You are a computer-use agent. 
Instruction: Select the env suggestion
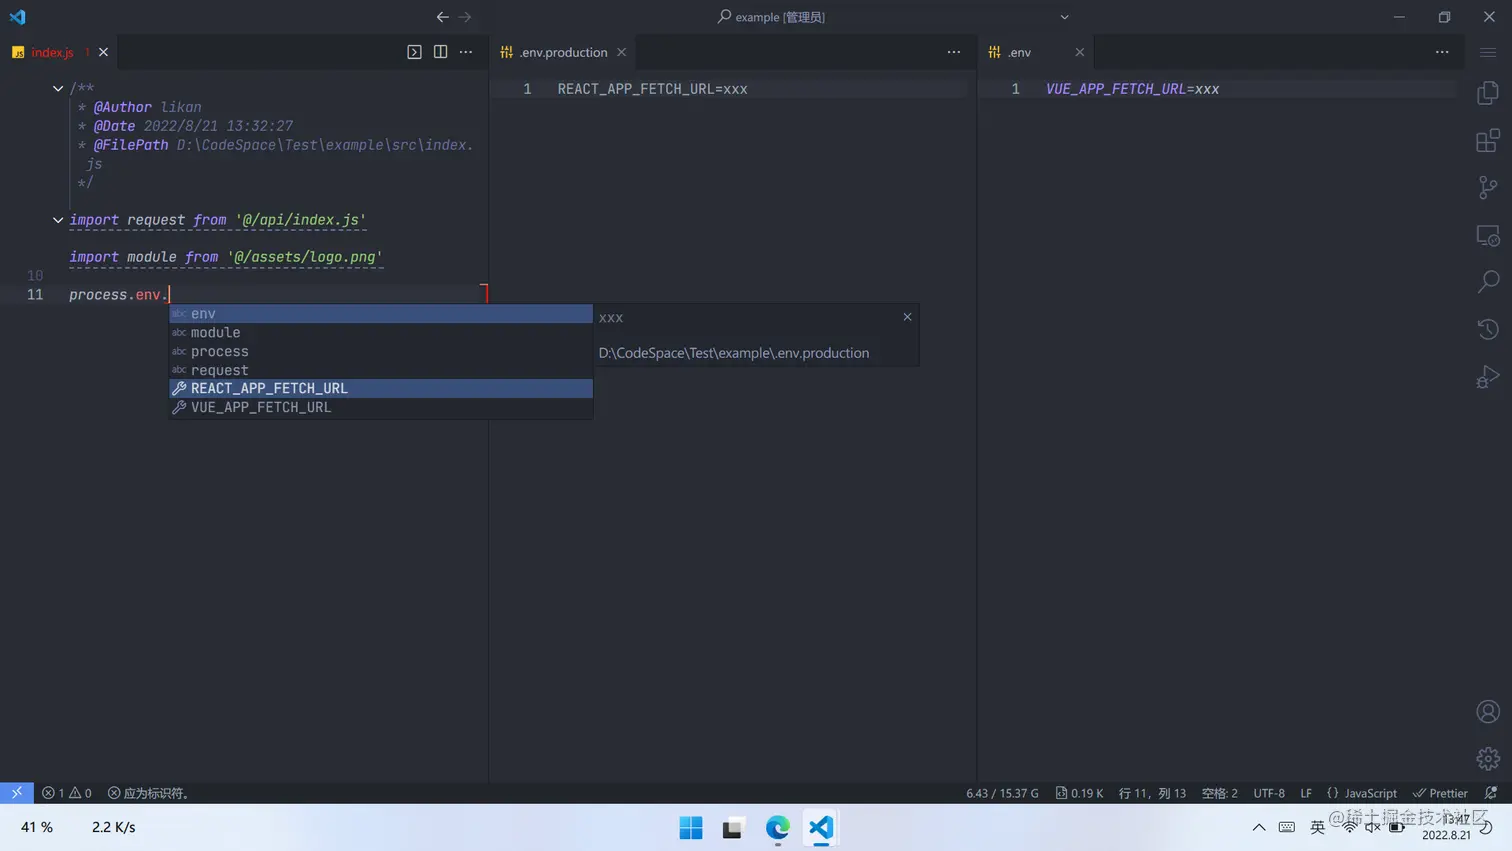point(381,314)
